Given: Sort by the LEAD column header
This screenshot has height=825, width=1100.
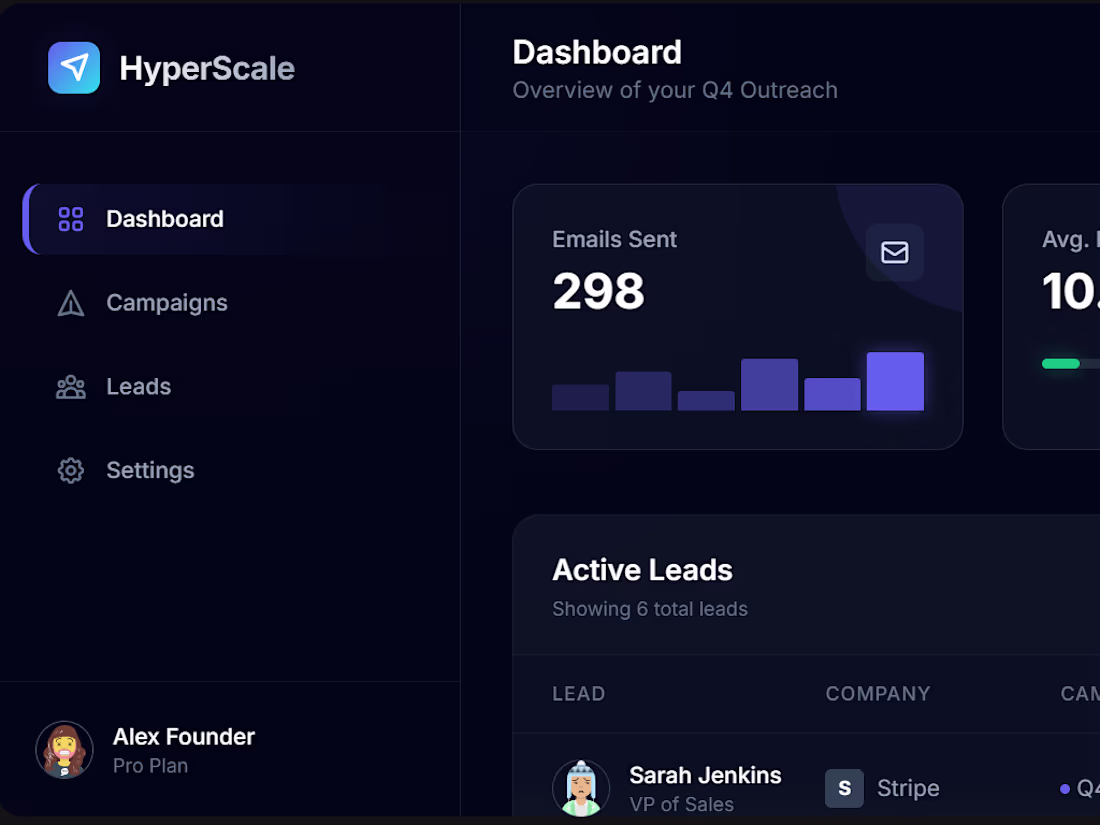Looking at the screenshot, I should [579, 694].
